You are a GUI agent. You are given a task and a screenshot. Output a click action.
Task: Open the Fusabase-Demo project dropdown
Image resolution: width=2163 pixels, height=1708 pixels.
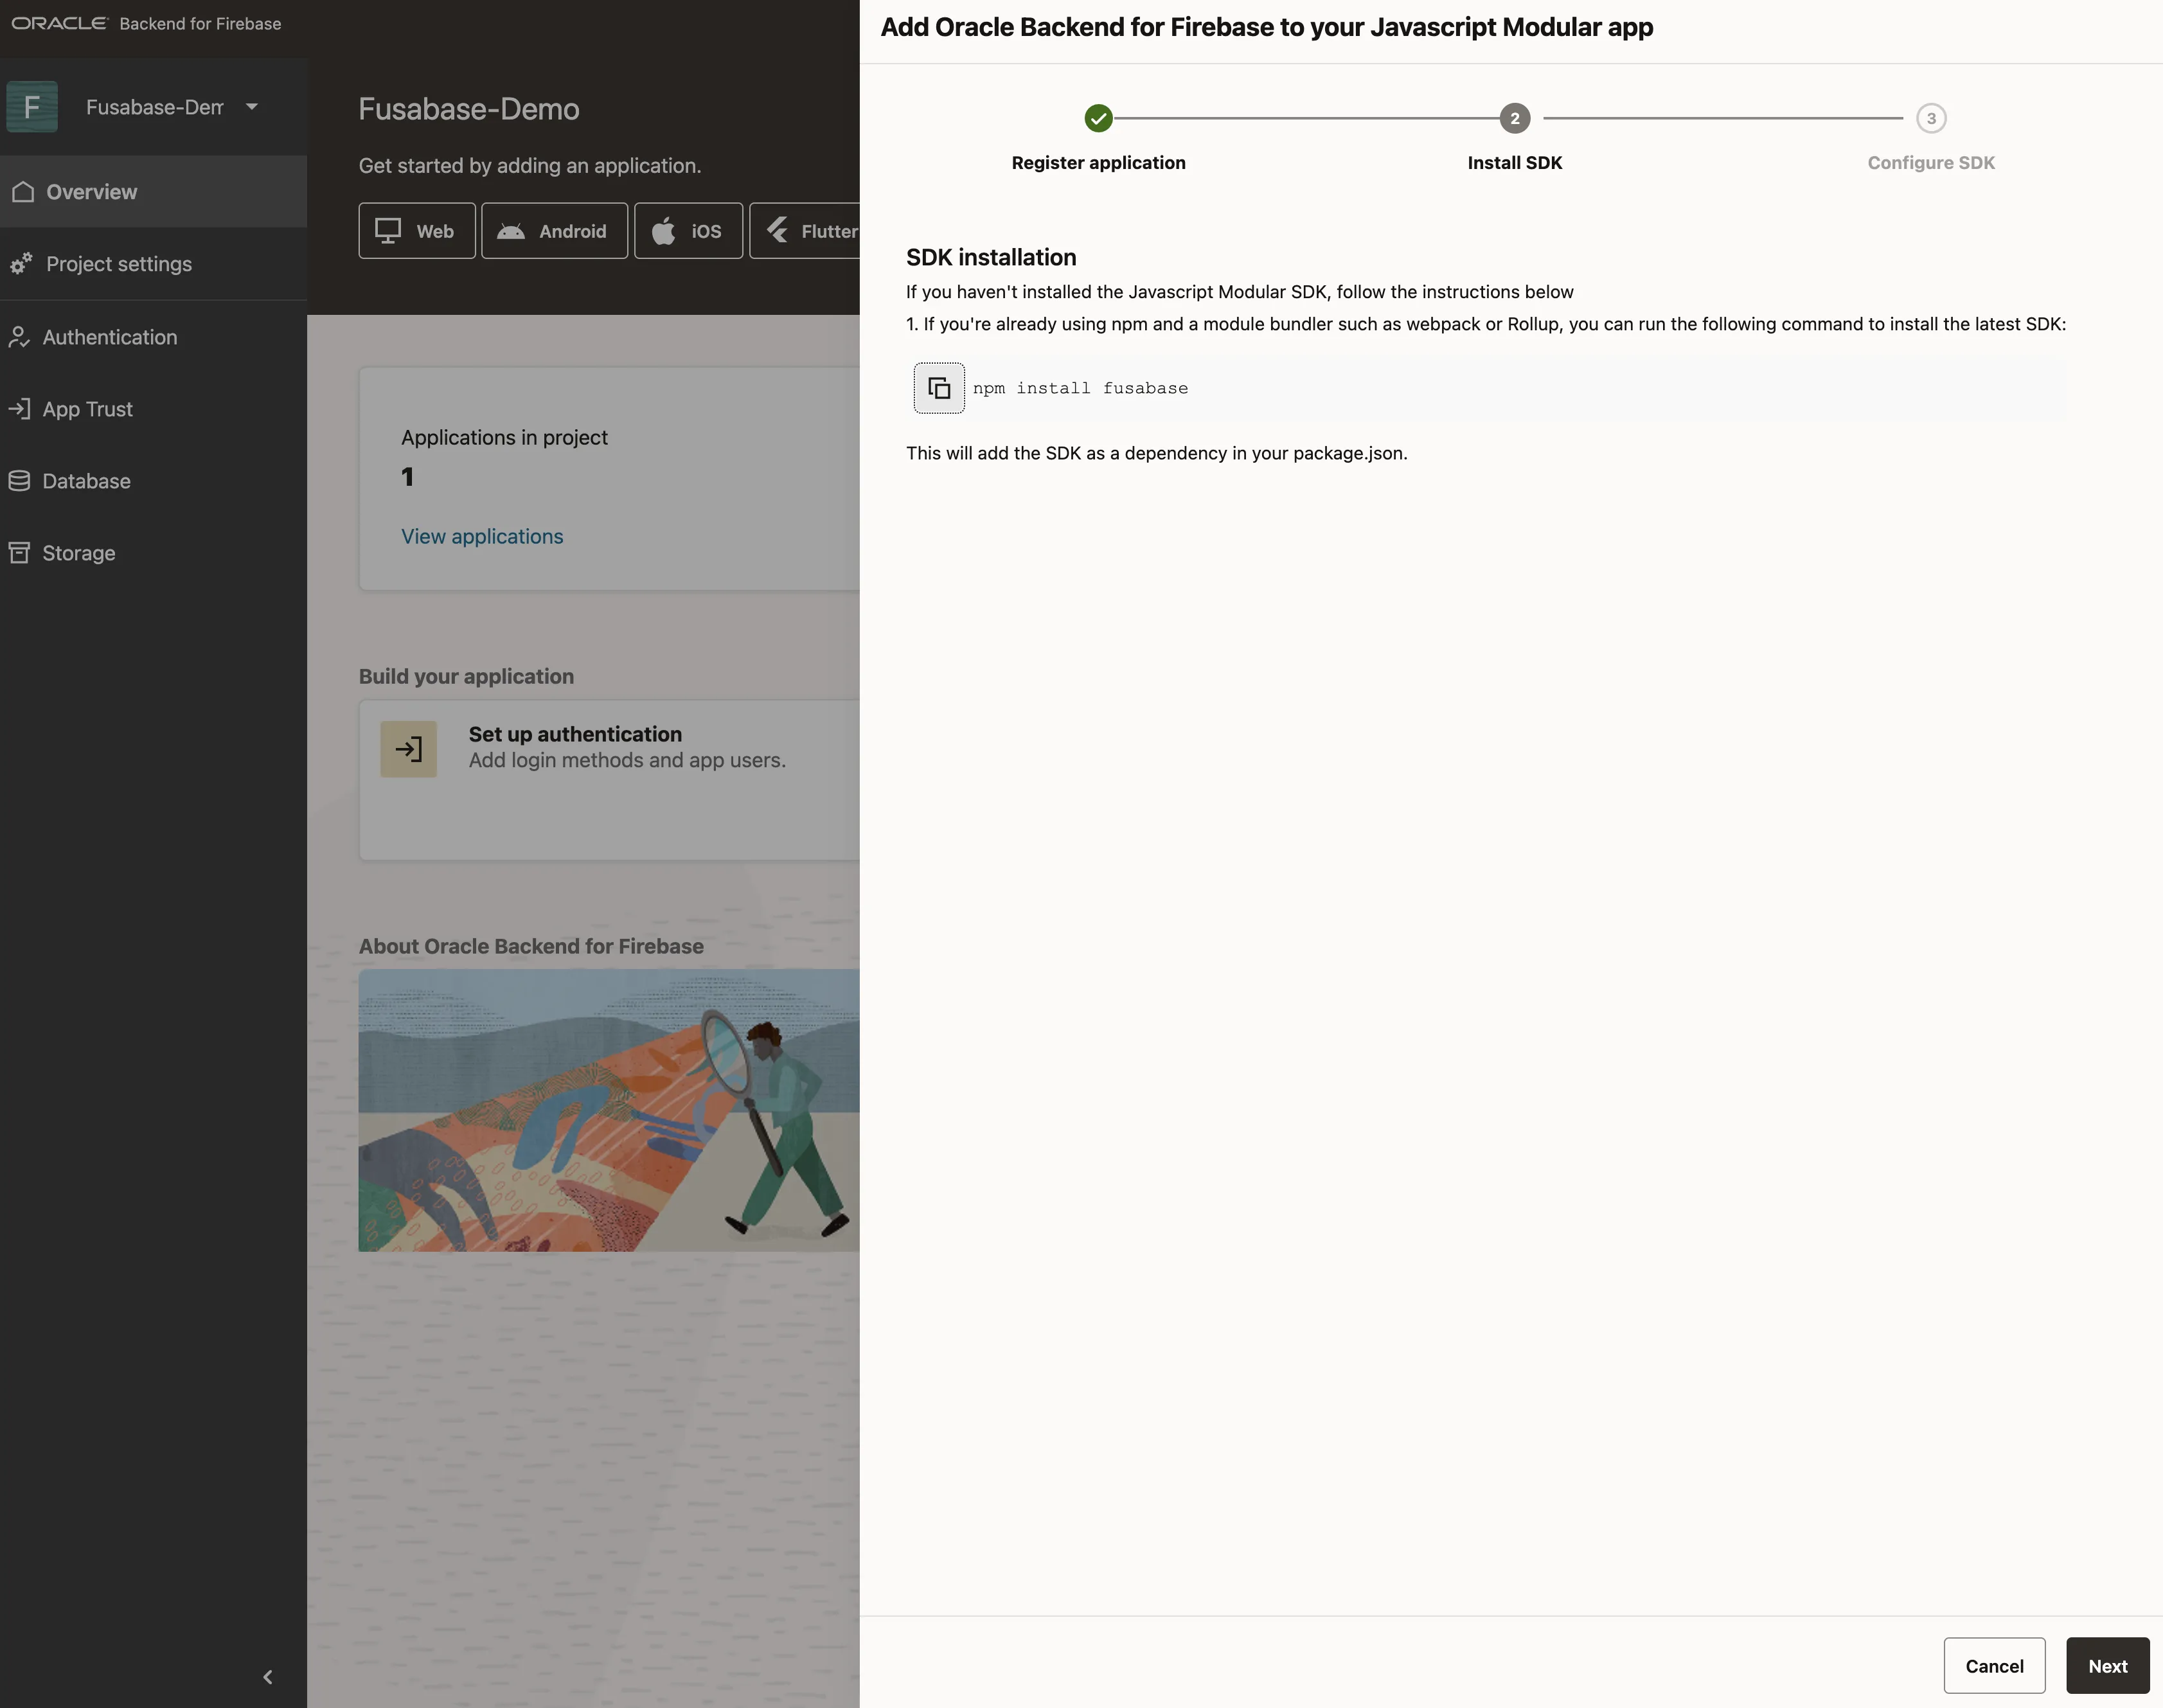(252, 107)
